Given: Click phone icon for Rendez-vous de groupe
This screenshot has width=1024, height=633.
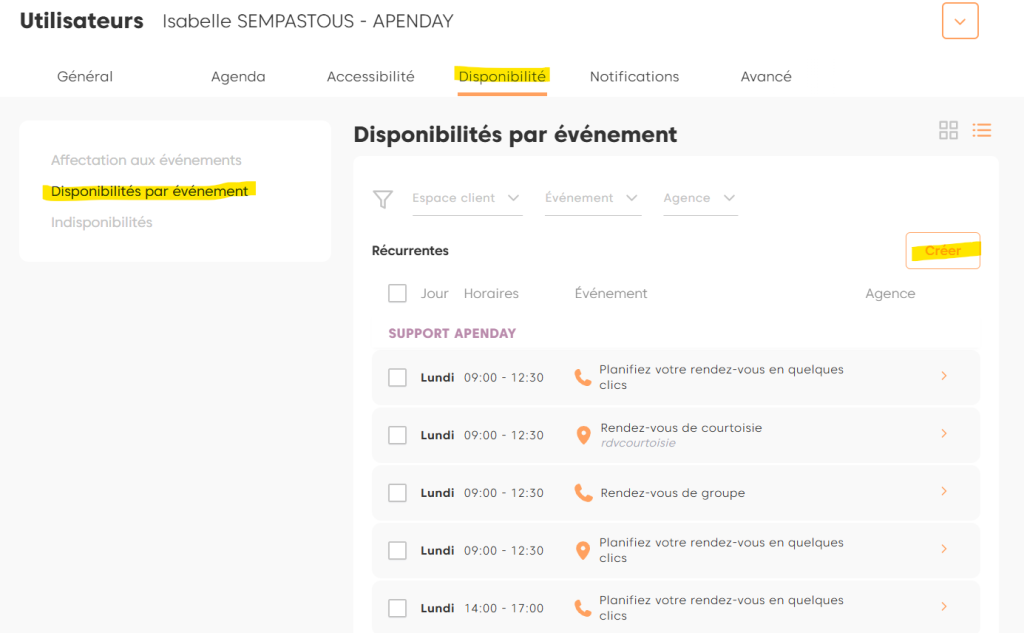Looking at the screenshot, I should (583, 493).
